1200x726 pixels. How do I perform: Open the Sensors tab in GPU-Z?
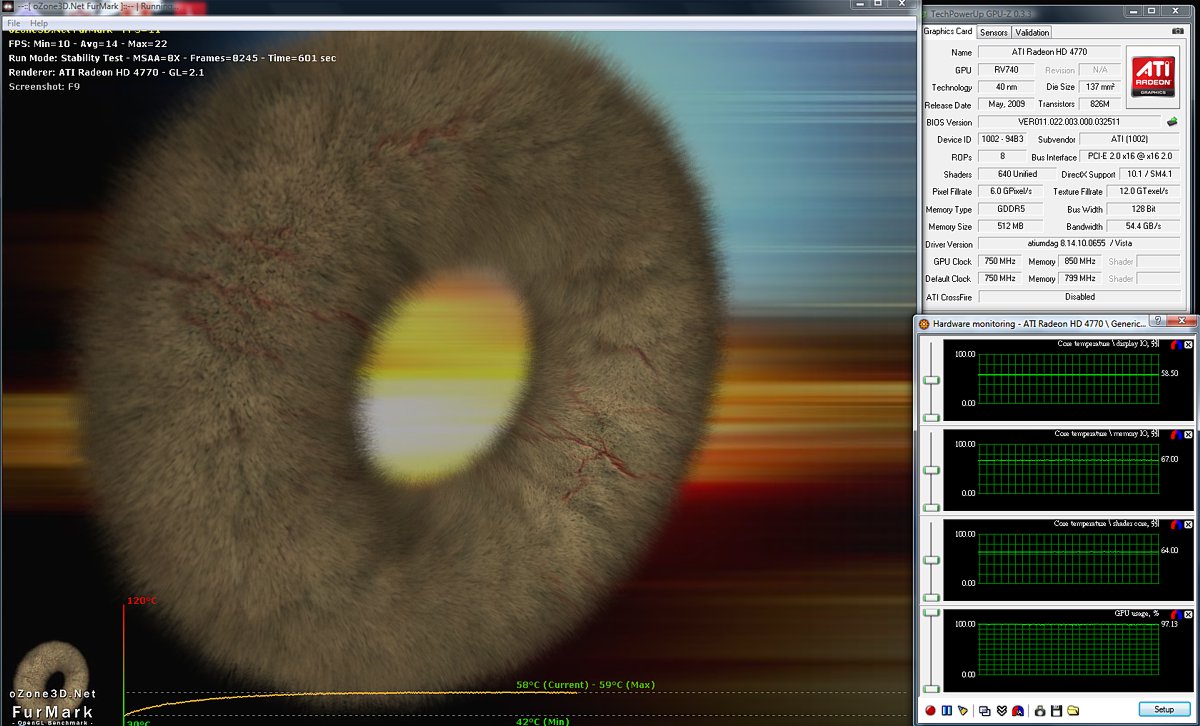993,33
